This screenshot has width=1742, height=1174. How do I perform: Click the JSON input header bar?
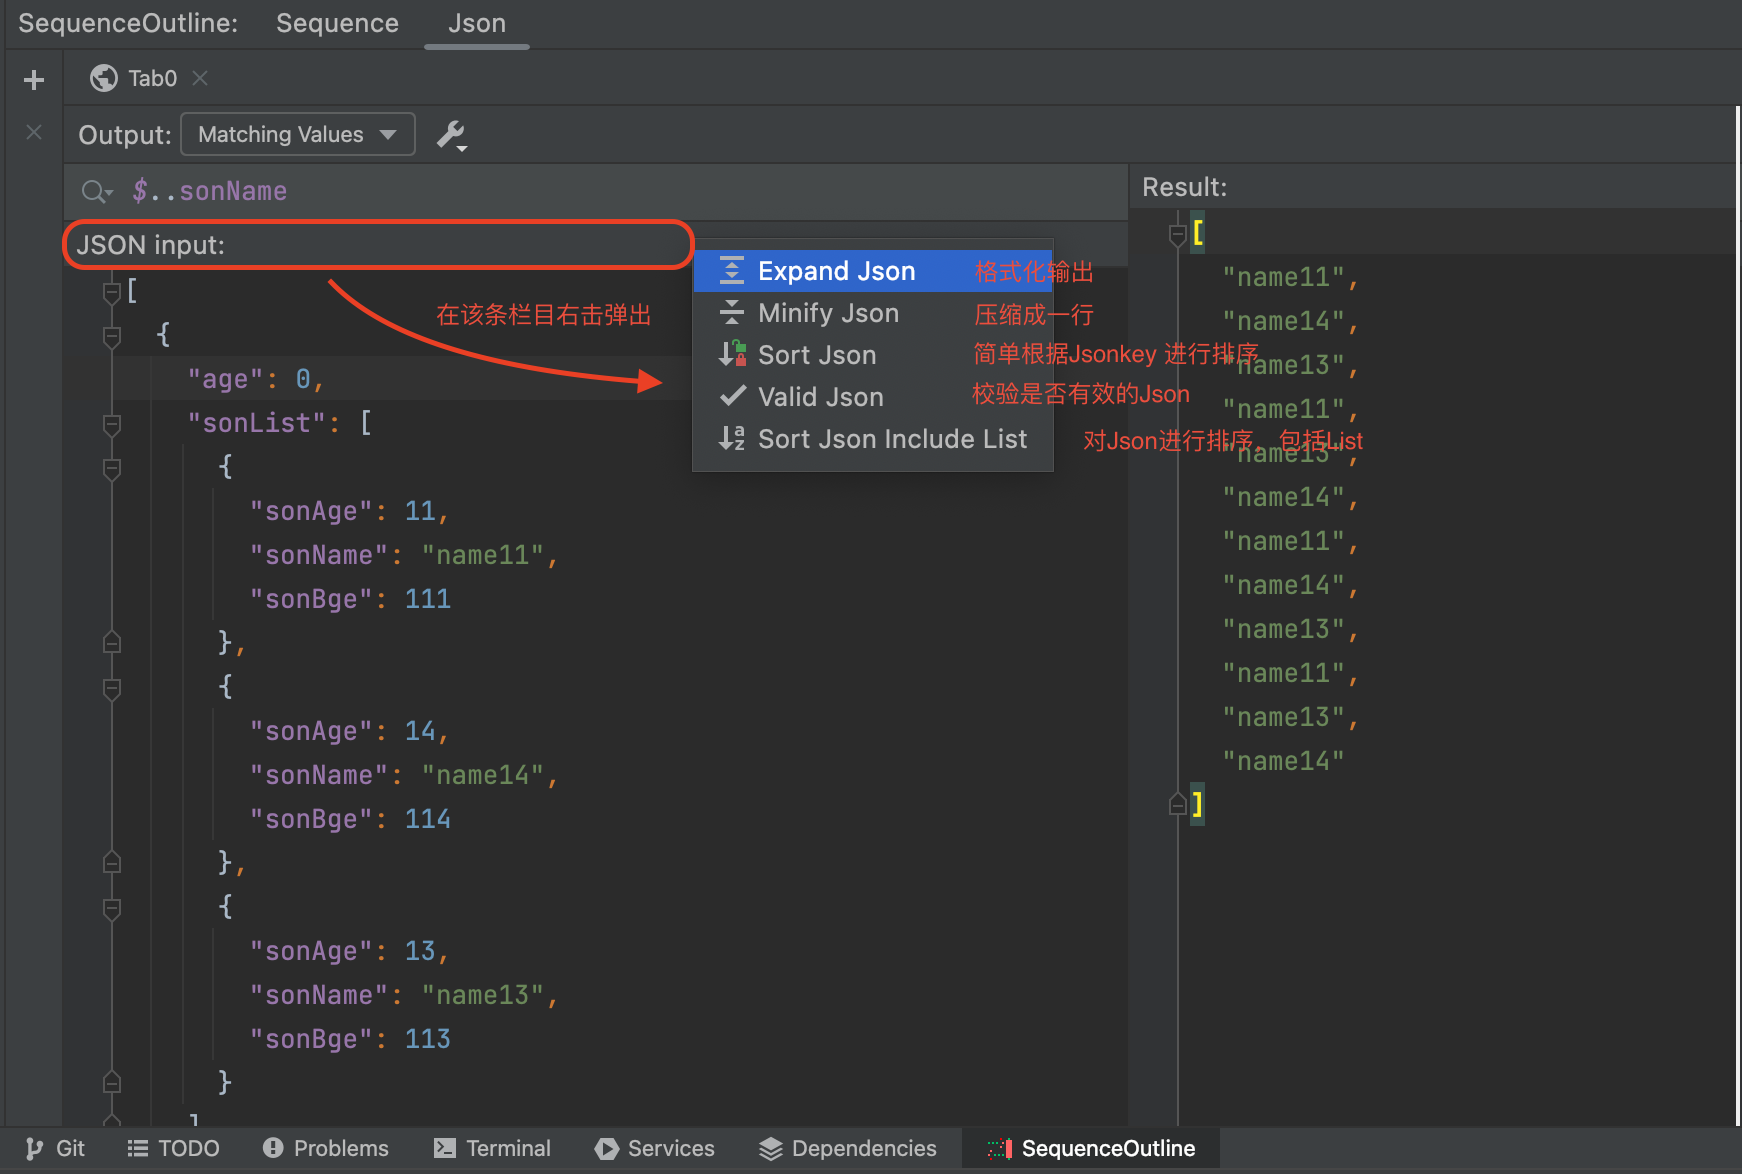pyautogui.click(x=378, y=245)
